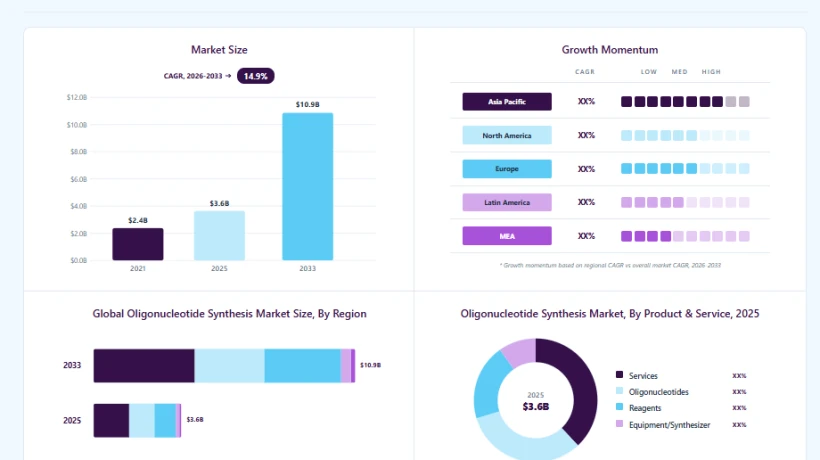
Task: Click the MEA region label
Action: [507, 236]
